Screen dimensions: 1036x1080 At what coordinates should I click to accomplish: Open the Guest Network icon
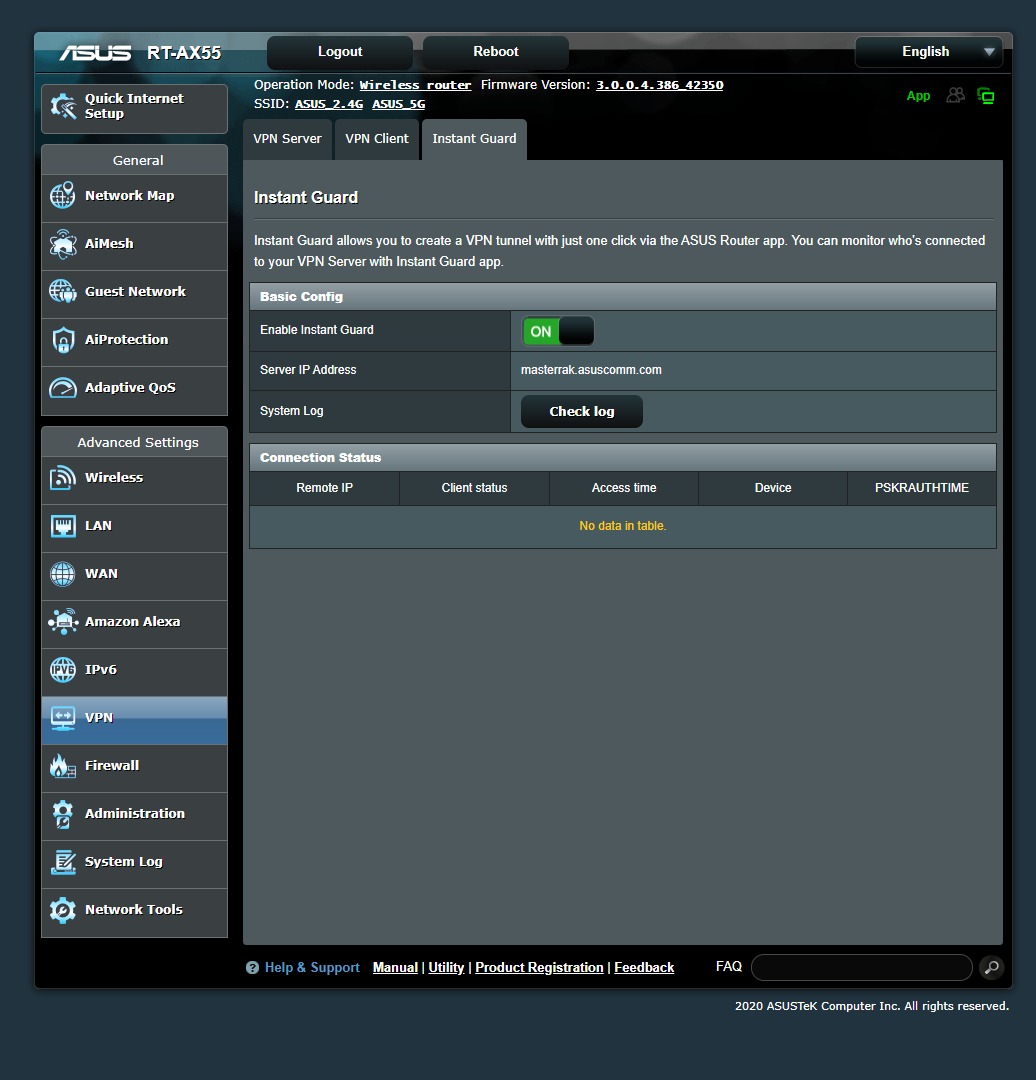click(63, 291)
